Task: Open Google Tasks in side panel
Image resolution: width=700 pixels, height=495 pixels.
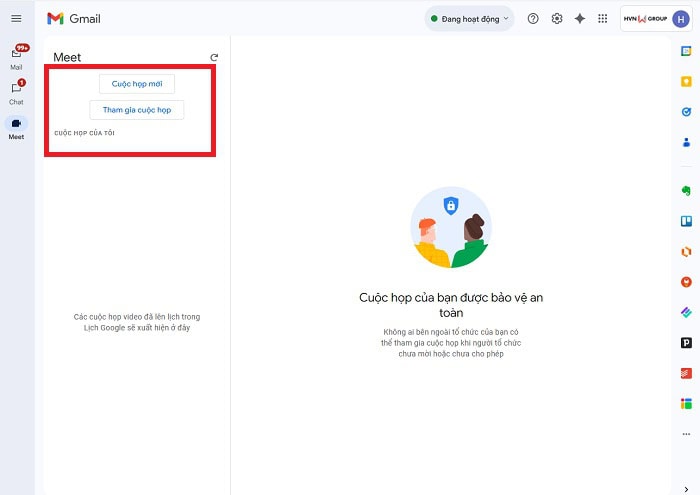Action: (686, 112)
